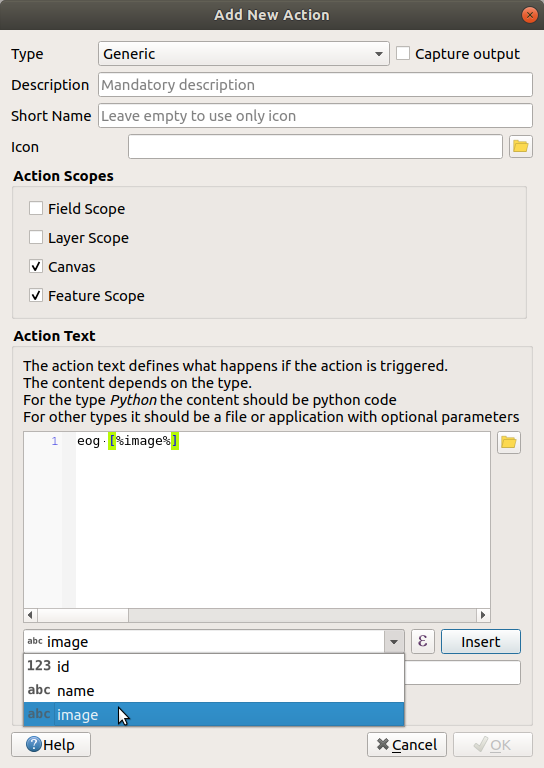Collapse the field list dropdown arrow

(x=394, y=642)
